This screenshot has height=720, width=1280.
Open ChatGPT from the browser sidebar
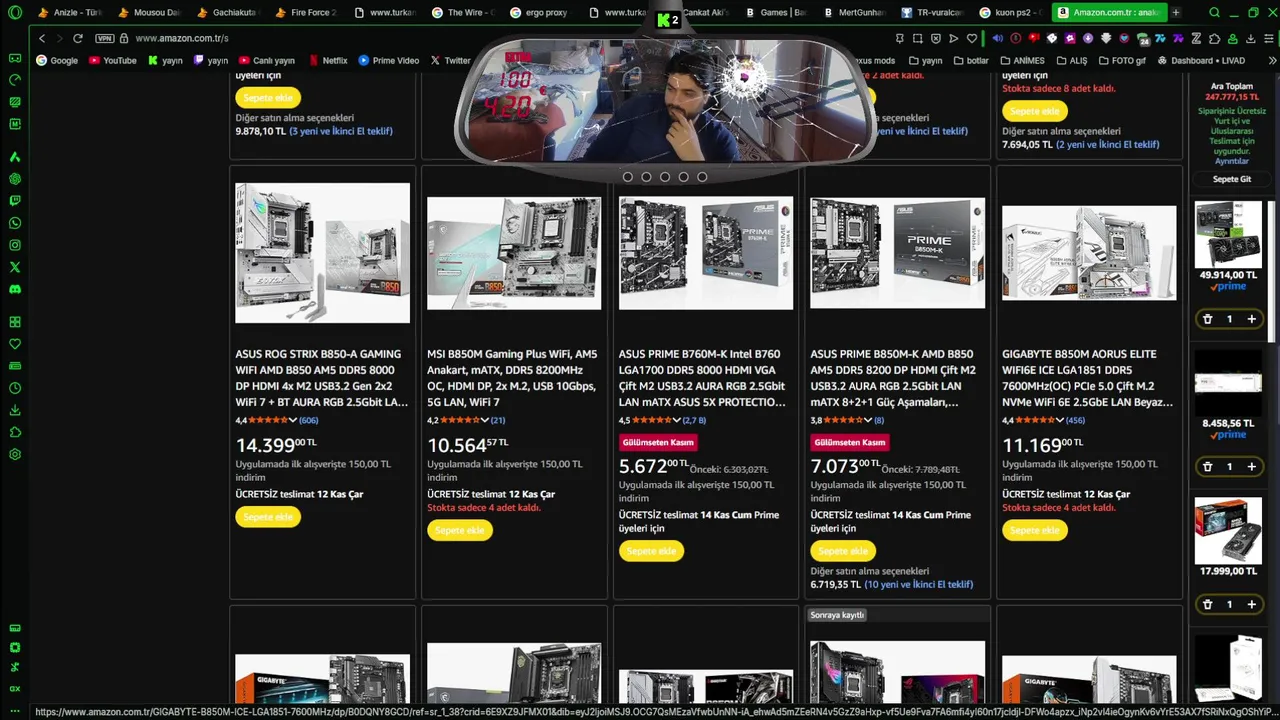15,179
